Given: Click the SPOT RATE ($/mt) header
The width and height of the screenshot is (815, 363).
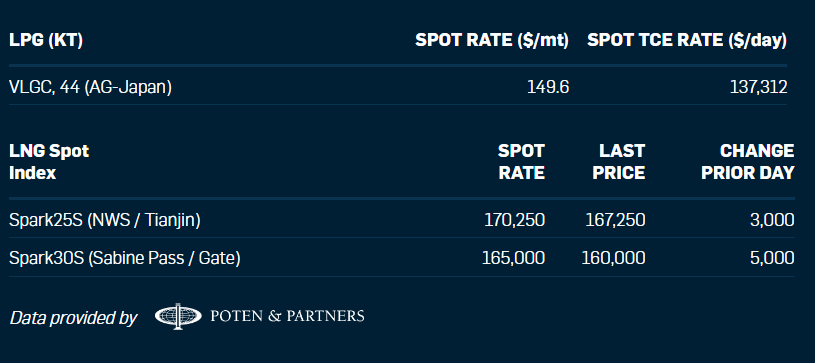Looking at the screenshot, I should (x=492, y=41).
